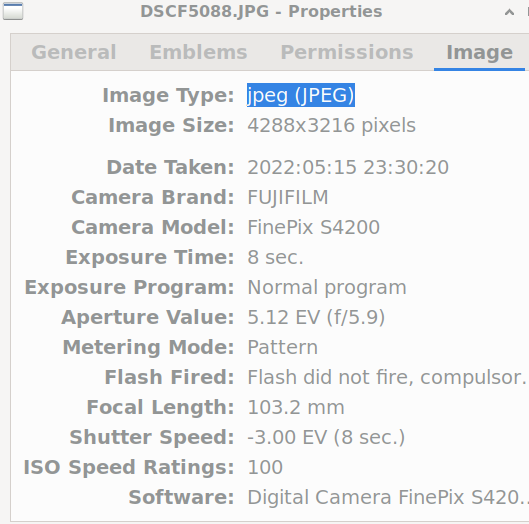The width and height of the screenshot is (529, 524).
Task: Open the window menu icon in title bar
Action: pyautogui.click(x=13, y=11)
